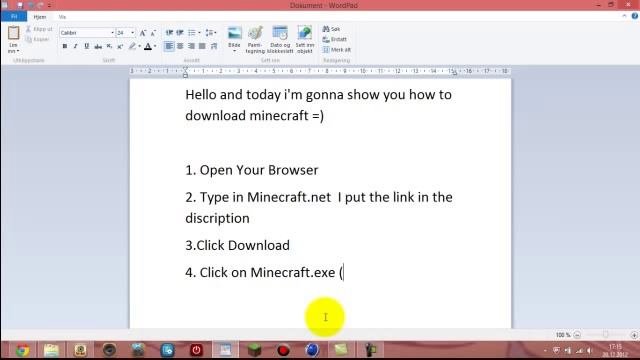
Task: Select justify text alignment
Action: (202, 47)
